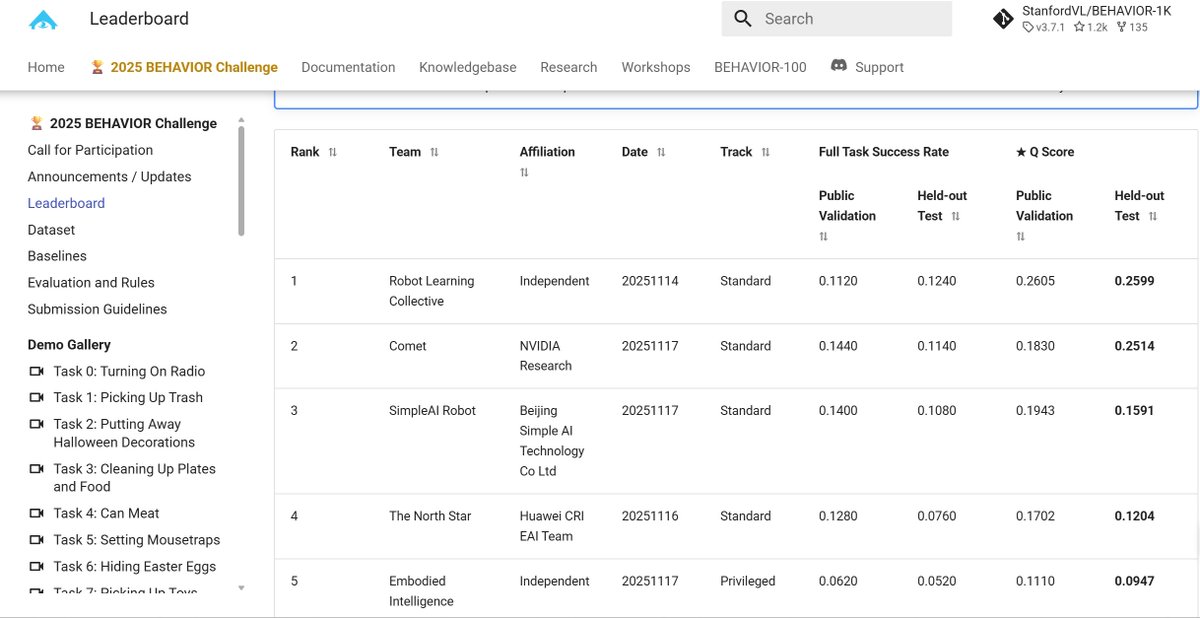Open Task 5: Setting Mousetraps demo
Viewport: 1200px width, 618px height.
coord(137,539)
